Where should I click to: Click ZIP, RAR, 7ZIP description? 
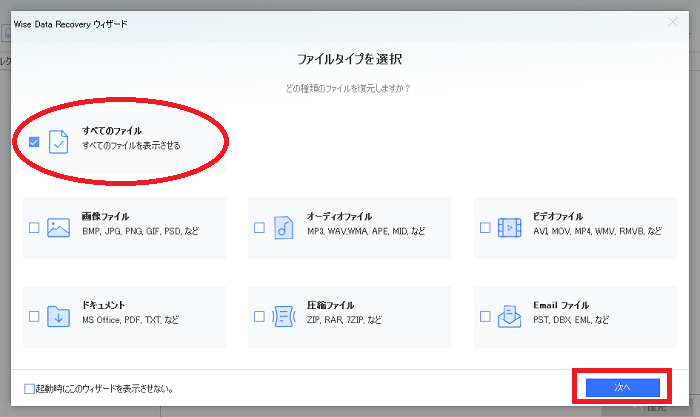pos(344,320)
